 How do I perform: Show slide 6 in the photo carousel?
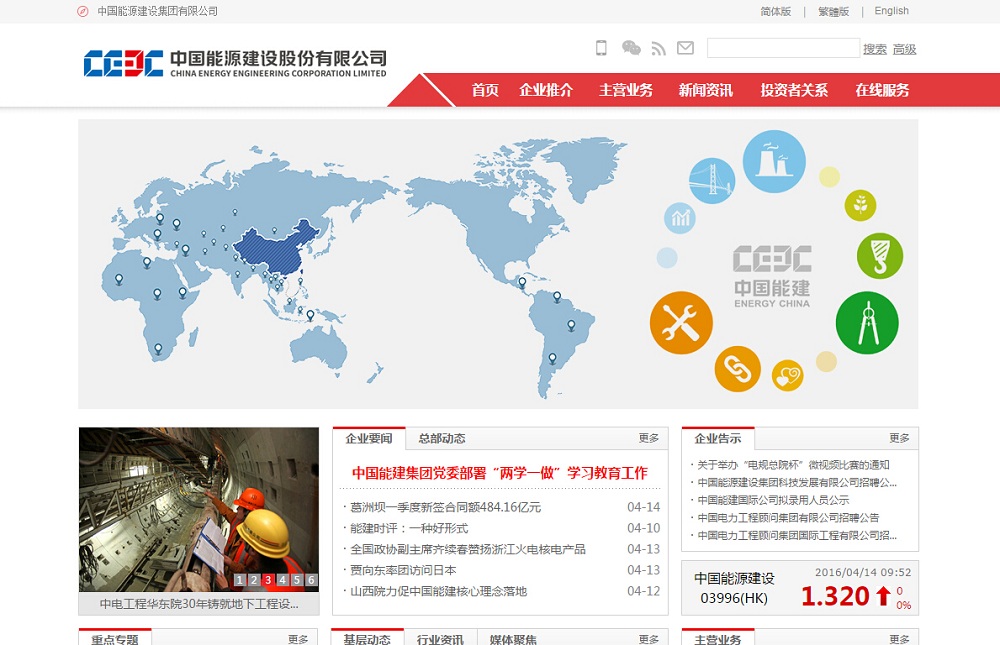[311, 580]
